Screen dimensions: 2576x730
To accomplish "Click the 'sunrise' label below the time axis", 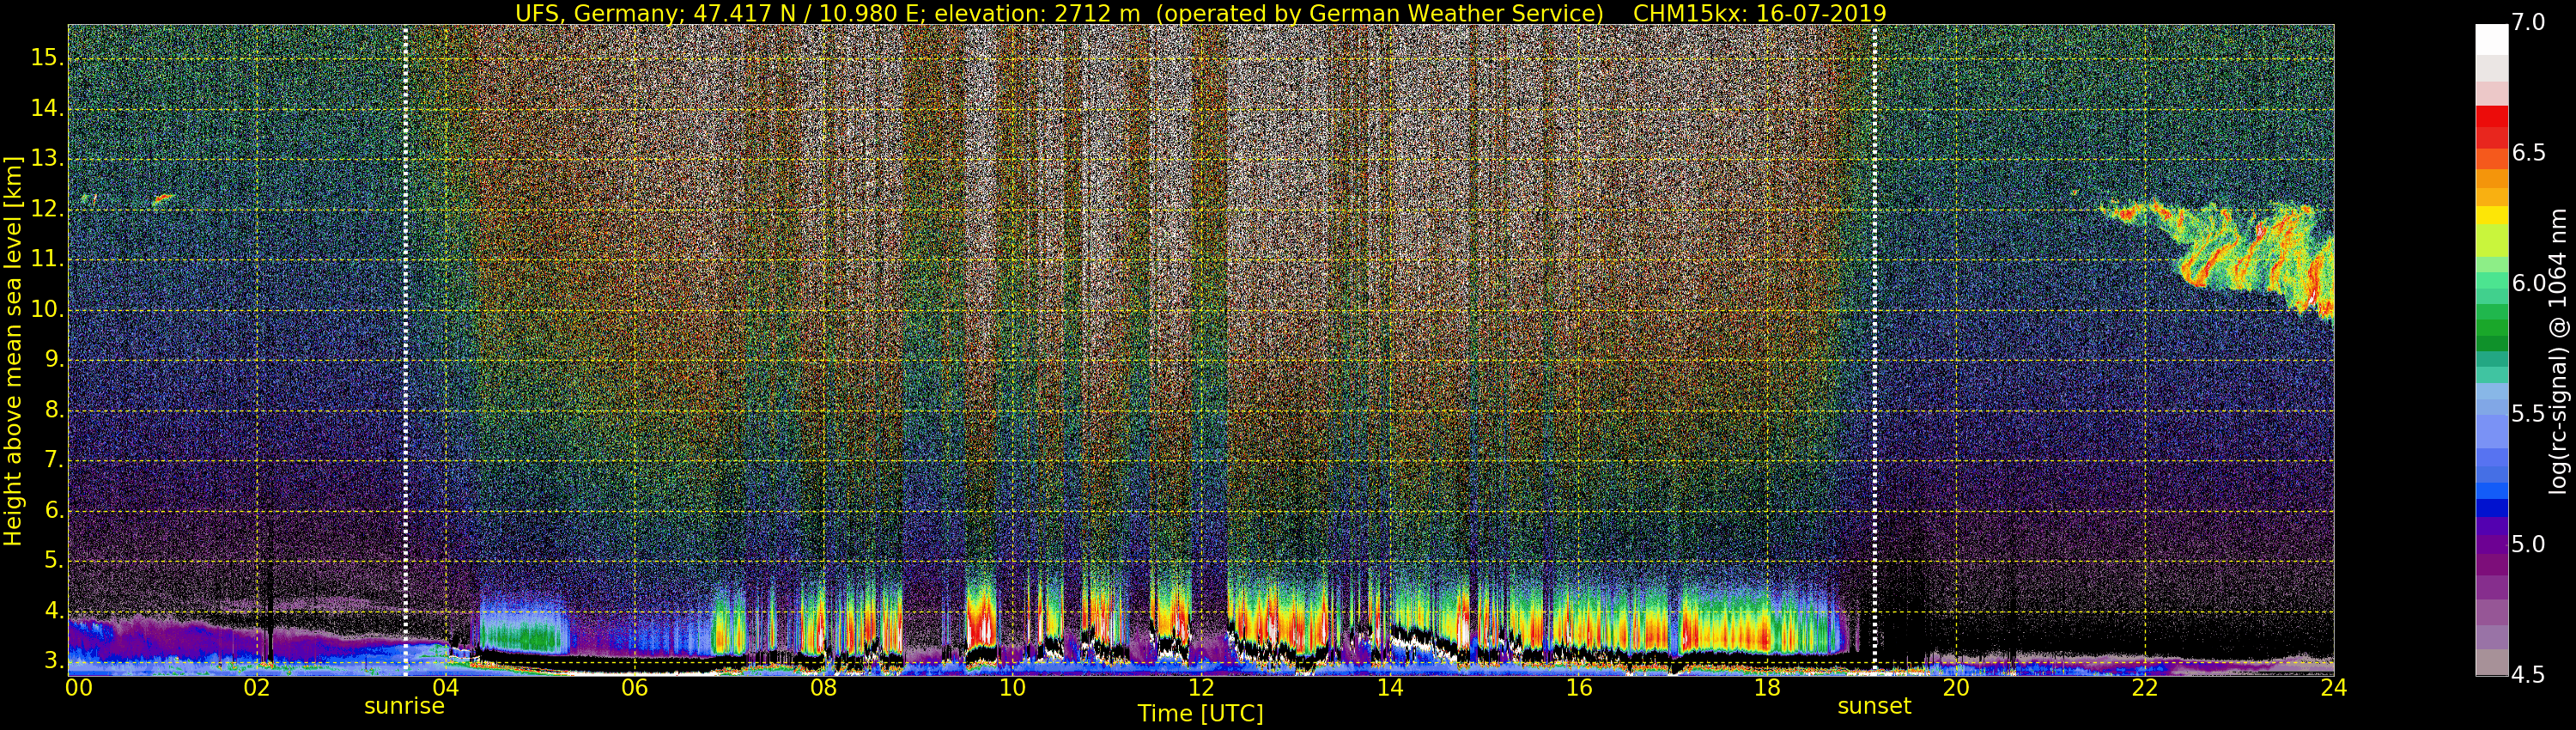I will click(404, 706).
